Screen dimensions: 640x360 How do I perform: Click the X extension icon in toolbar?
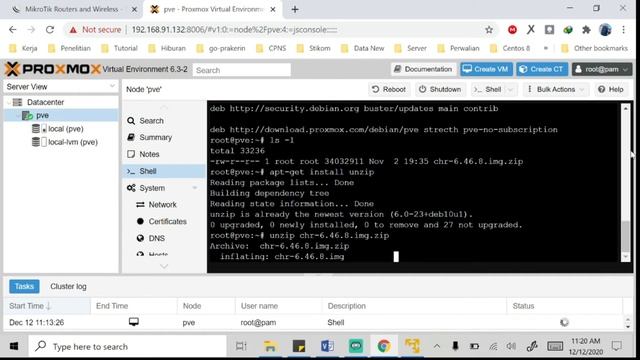(531, 30)
